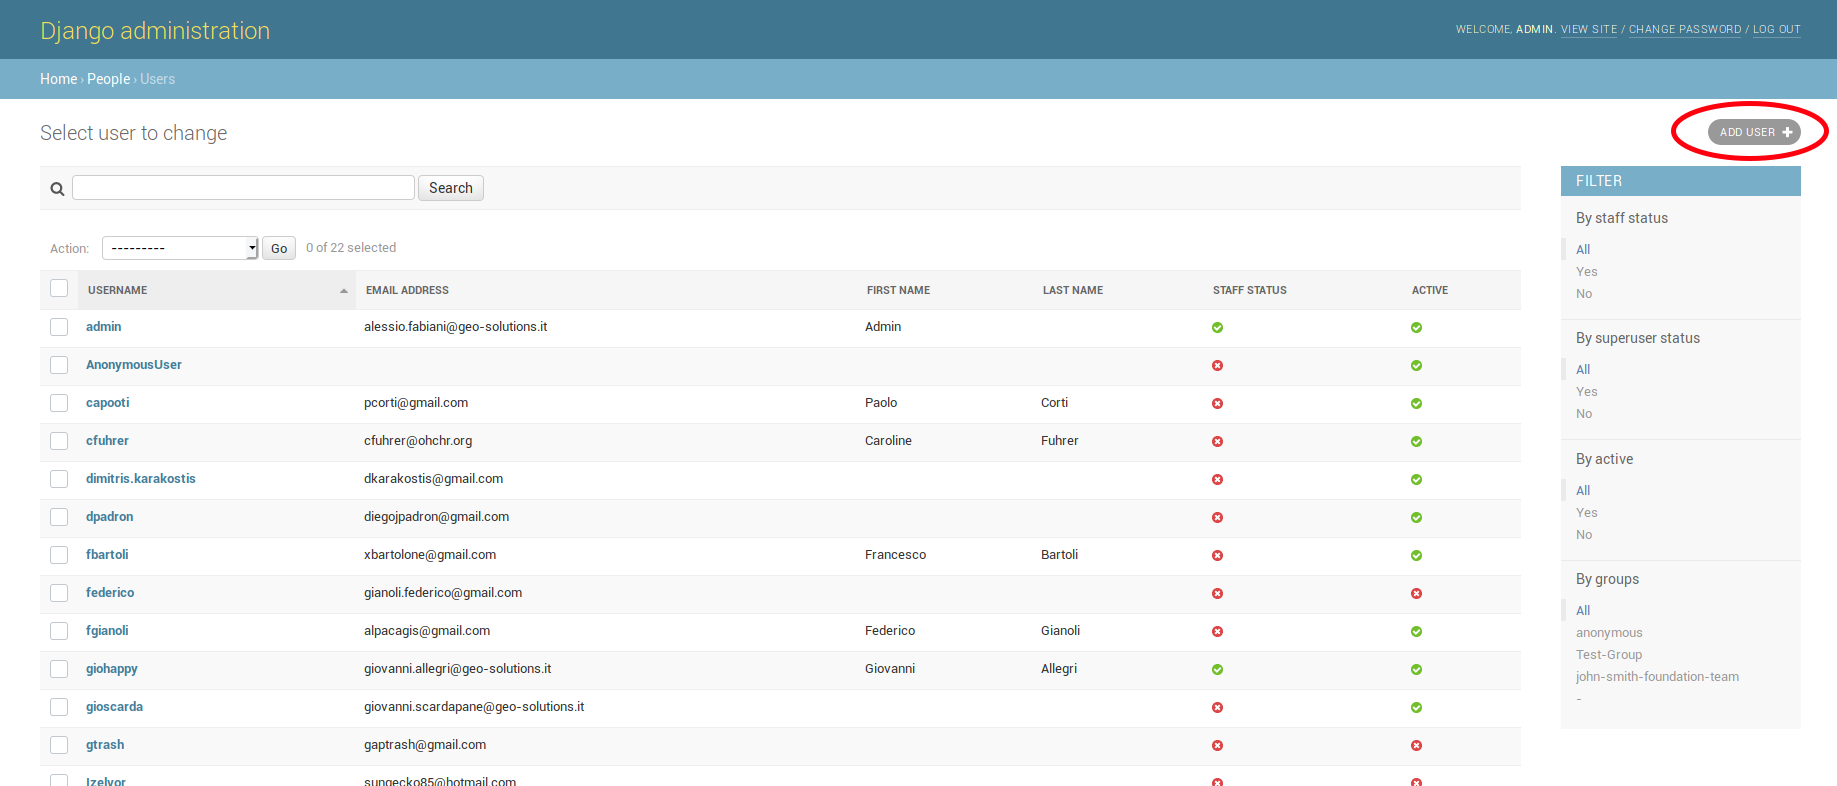Click fgianoli's green active icon
1837x786 pixels.
[1416, 632]
